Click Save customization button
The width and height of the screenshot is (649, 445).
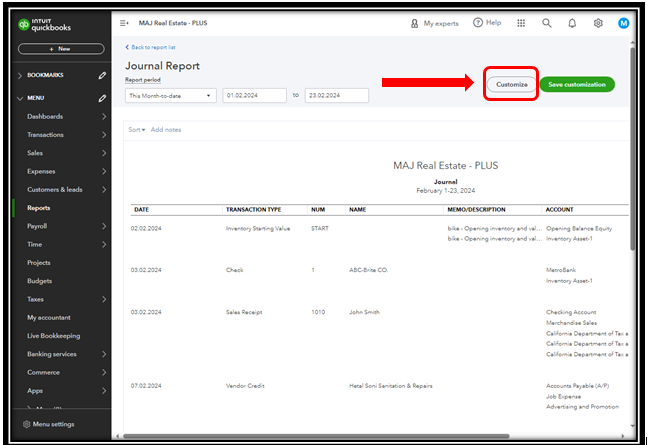coord(577,84)
